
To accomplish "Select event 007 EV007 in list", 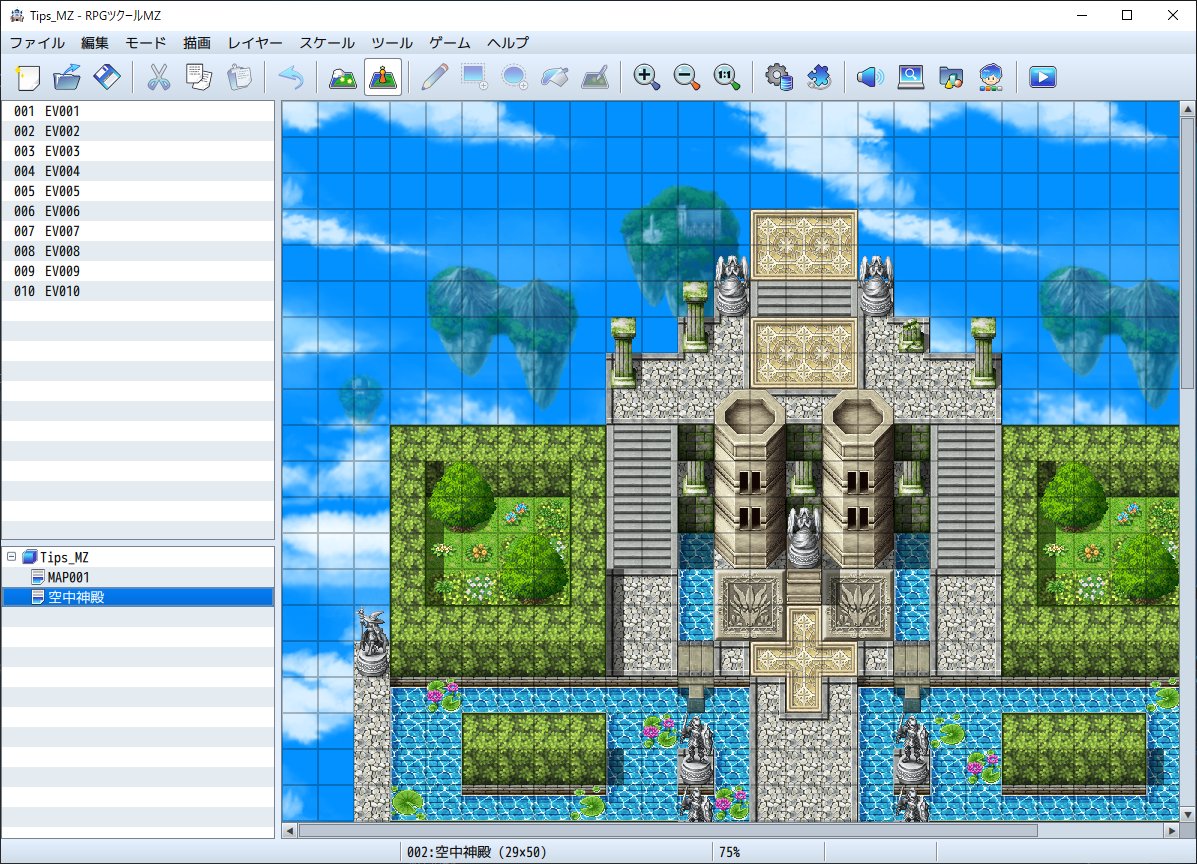I will click(137, 231).
